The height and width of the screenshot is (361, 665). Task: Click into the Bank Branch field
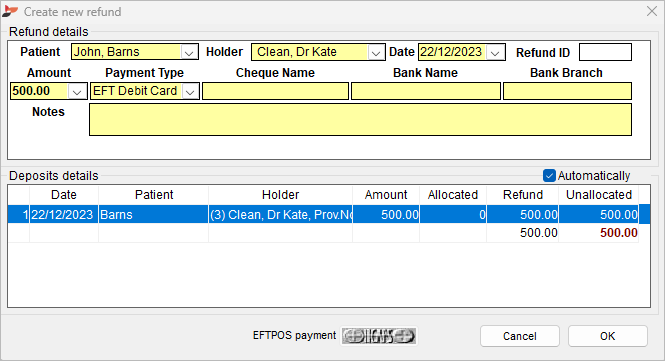tap(567, 91)
